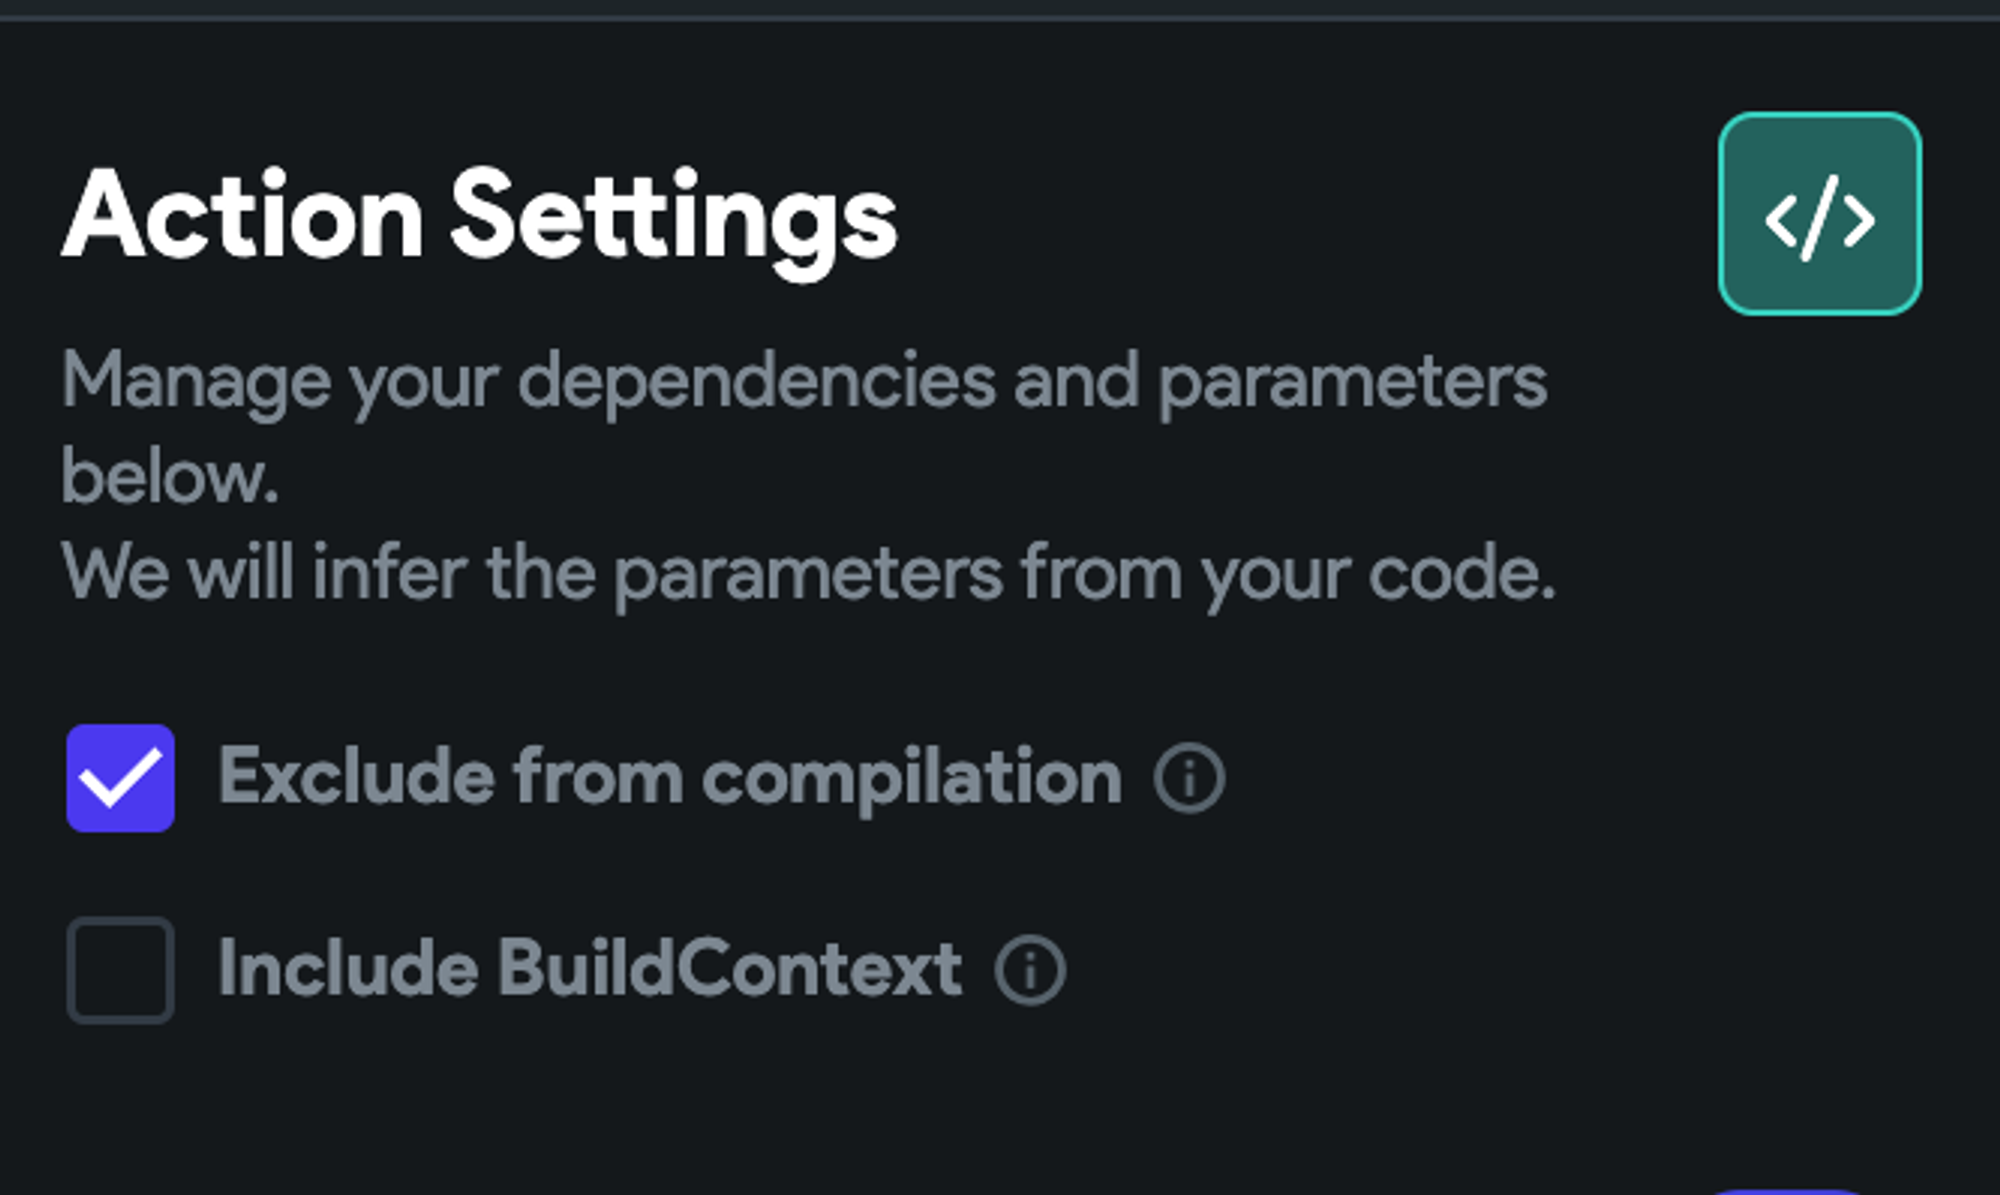Click the Include BuildContext label text
2000x1195 pixels.
[x=590, y=969]
